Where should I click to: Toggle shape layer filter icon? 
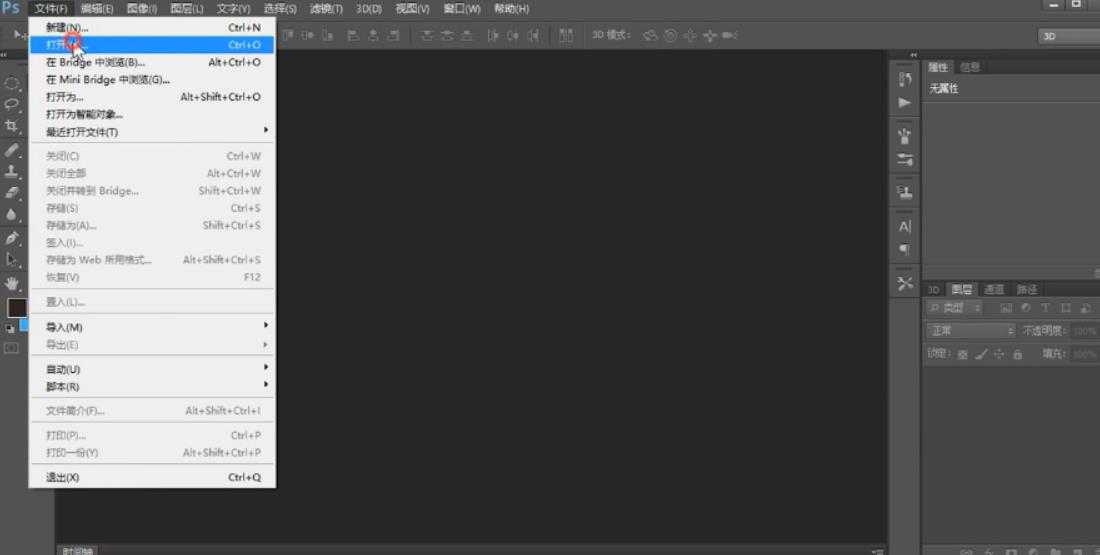(1066, 308)
